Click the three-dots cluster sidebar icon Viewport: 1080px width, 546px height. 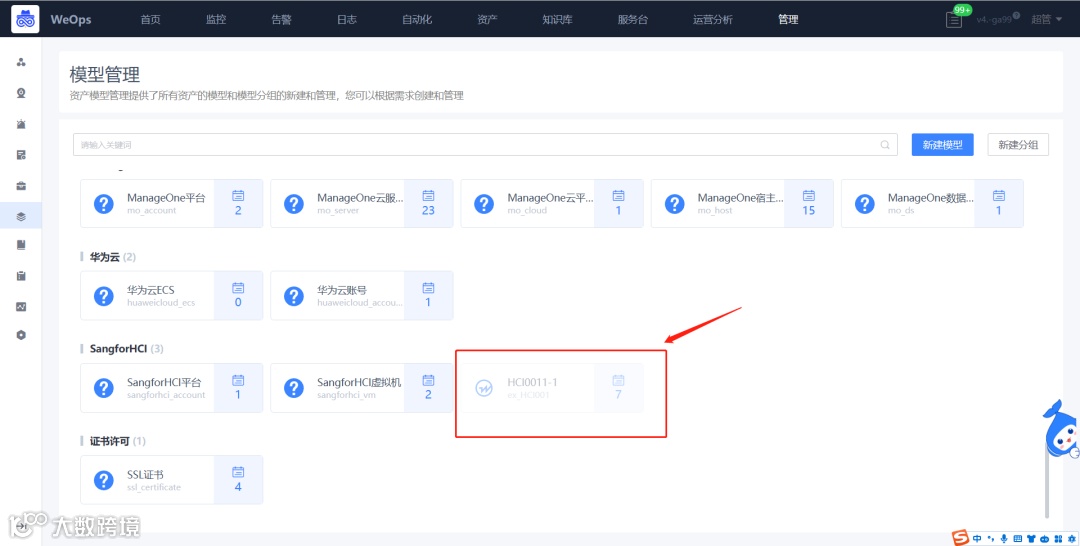[x=21, y=62]
